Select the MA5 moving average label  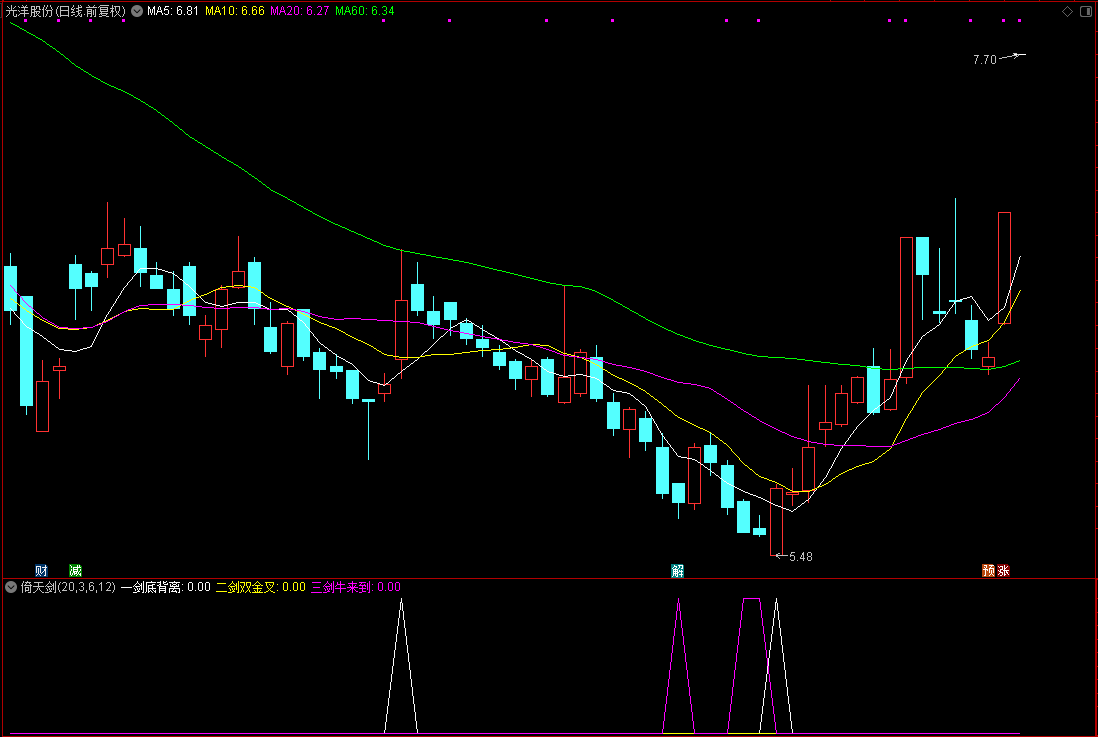pos(173,11)
